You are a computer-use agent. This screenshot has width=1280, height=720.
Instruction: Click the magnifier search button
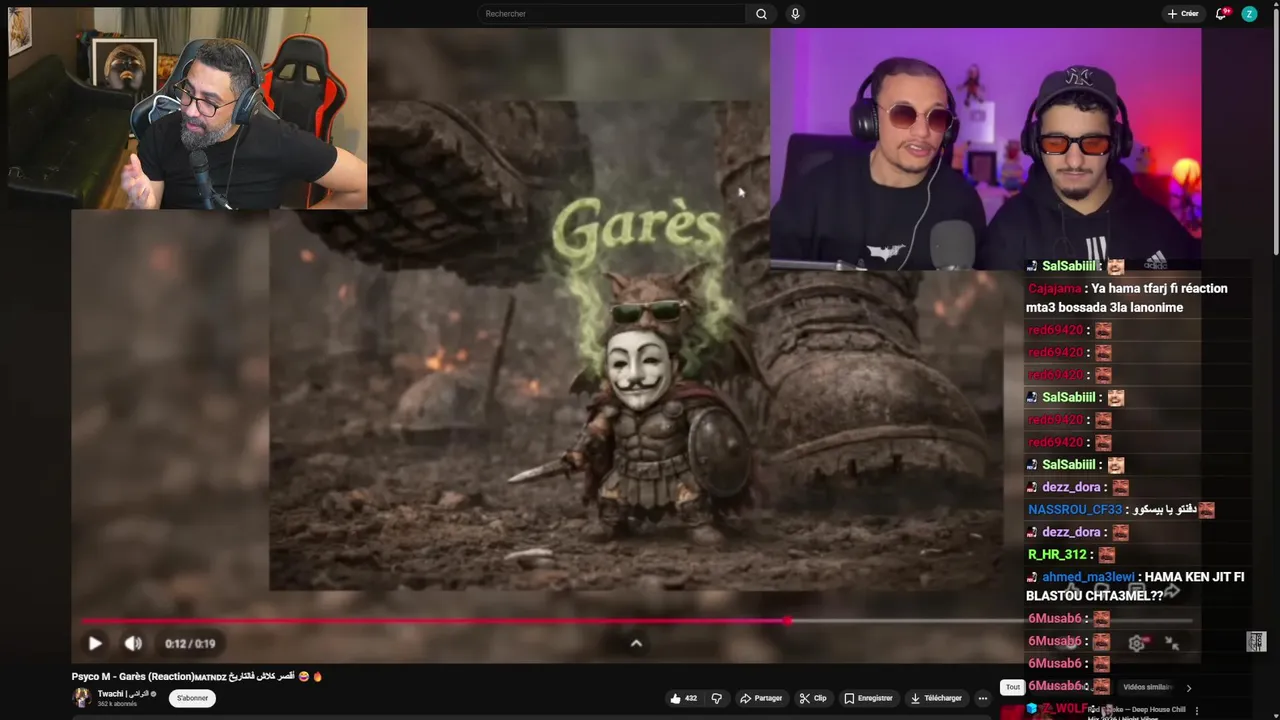(x=761, y=14)
